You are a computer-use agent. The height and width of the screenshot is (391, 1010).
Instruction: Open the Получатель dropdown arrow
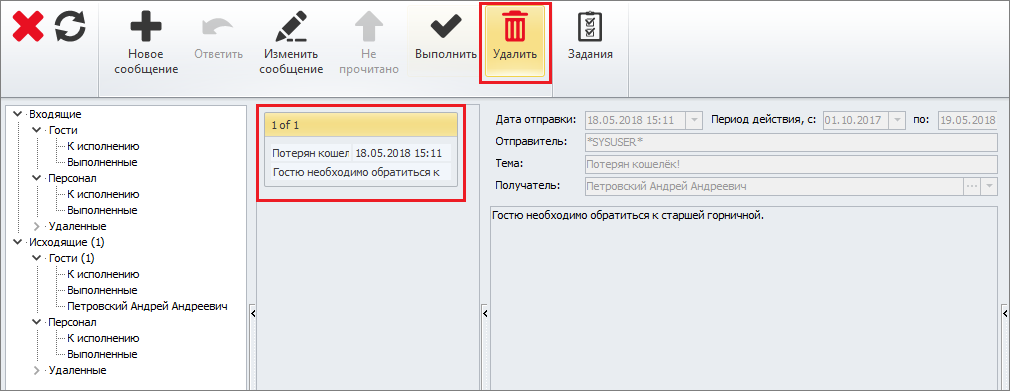click(989, 187)
